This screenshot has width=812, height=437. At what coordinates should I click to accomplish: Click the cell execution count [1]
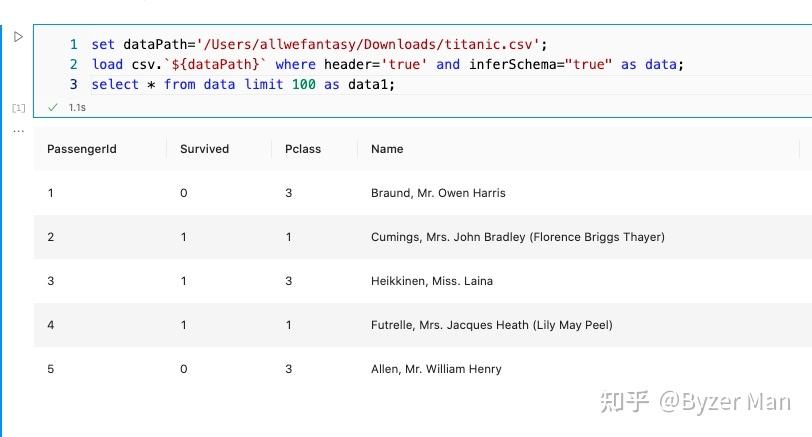click(x=18, y=107)
